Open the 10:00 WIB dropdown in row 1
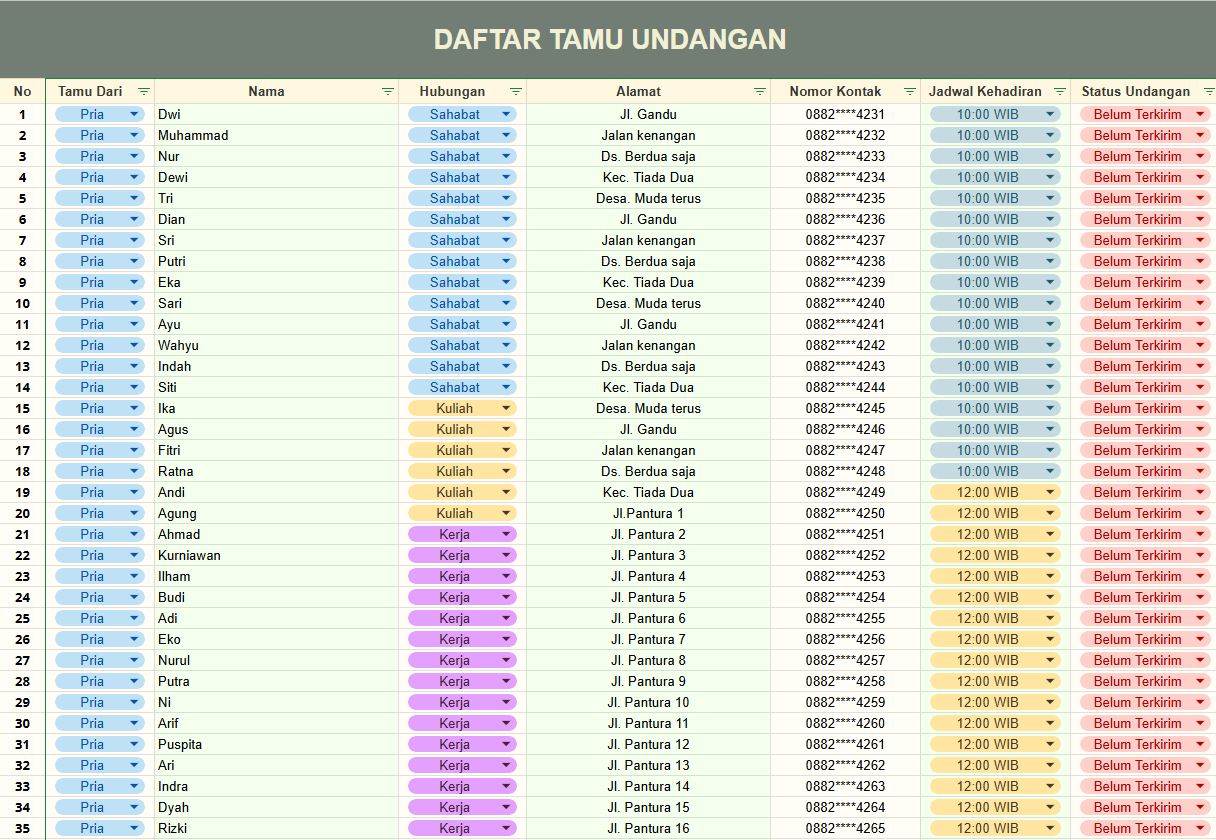The height and width of the screenshot is (840, 1216). [1050, 114]
